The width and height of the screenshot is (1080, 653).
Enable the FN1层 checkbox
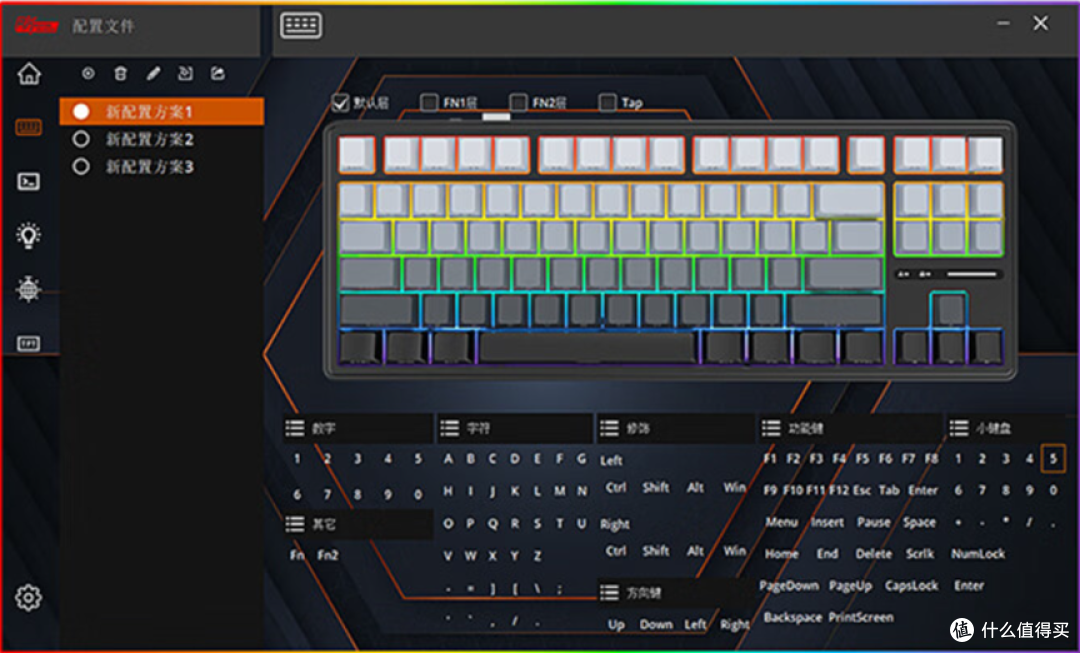pyautogui.click(x=429, y=103)
